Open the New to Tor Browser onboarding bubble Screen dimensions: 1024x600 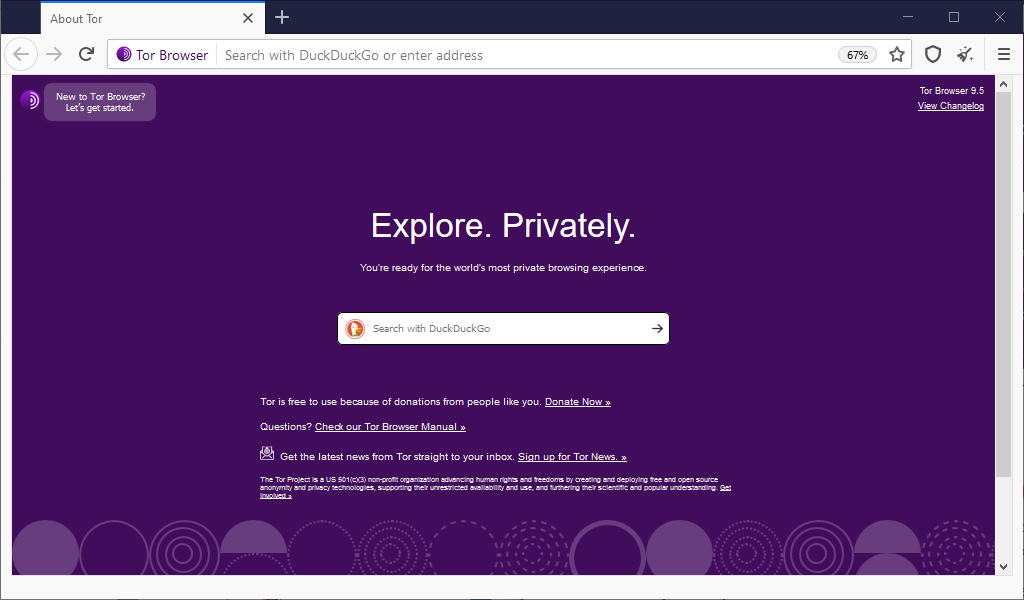coord(100,102)
